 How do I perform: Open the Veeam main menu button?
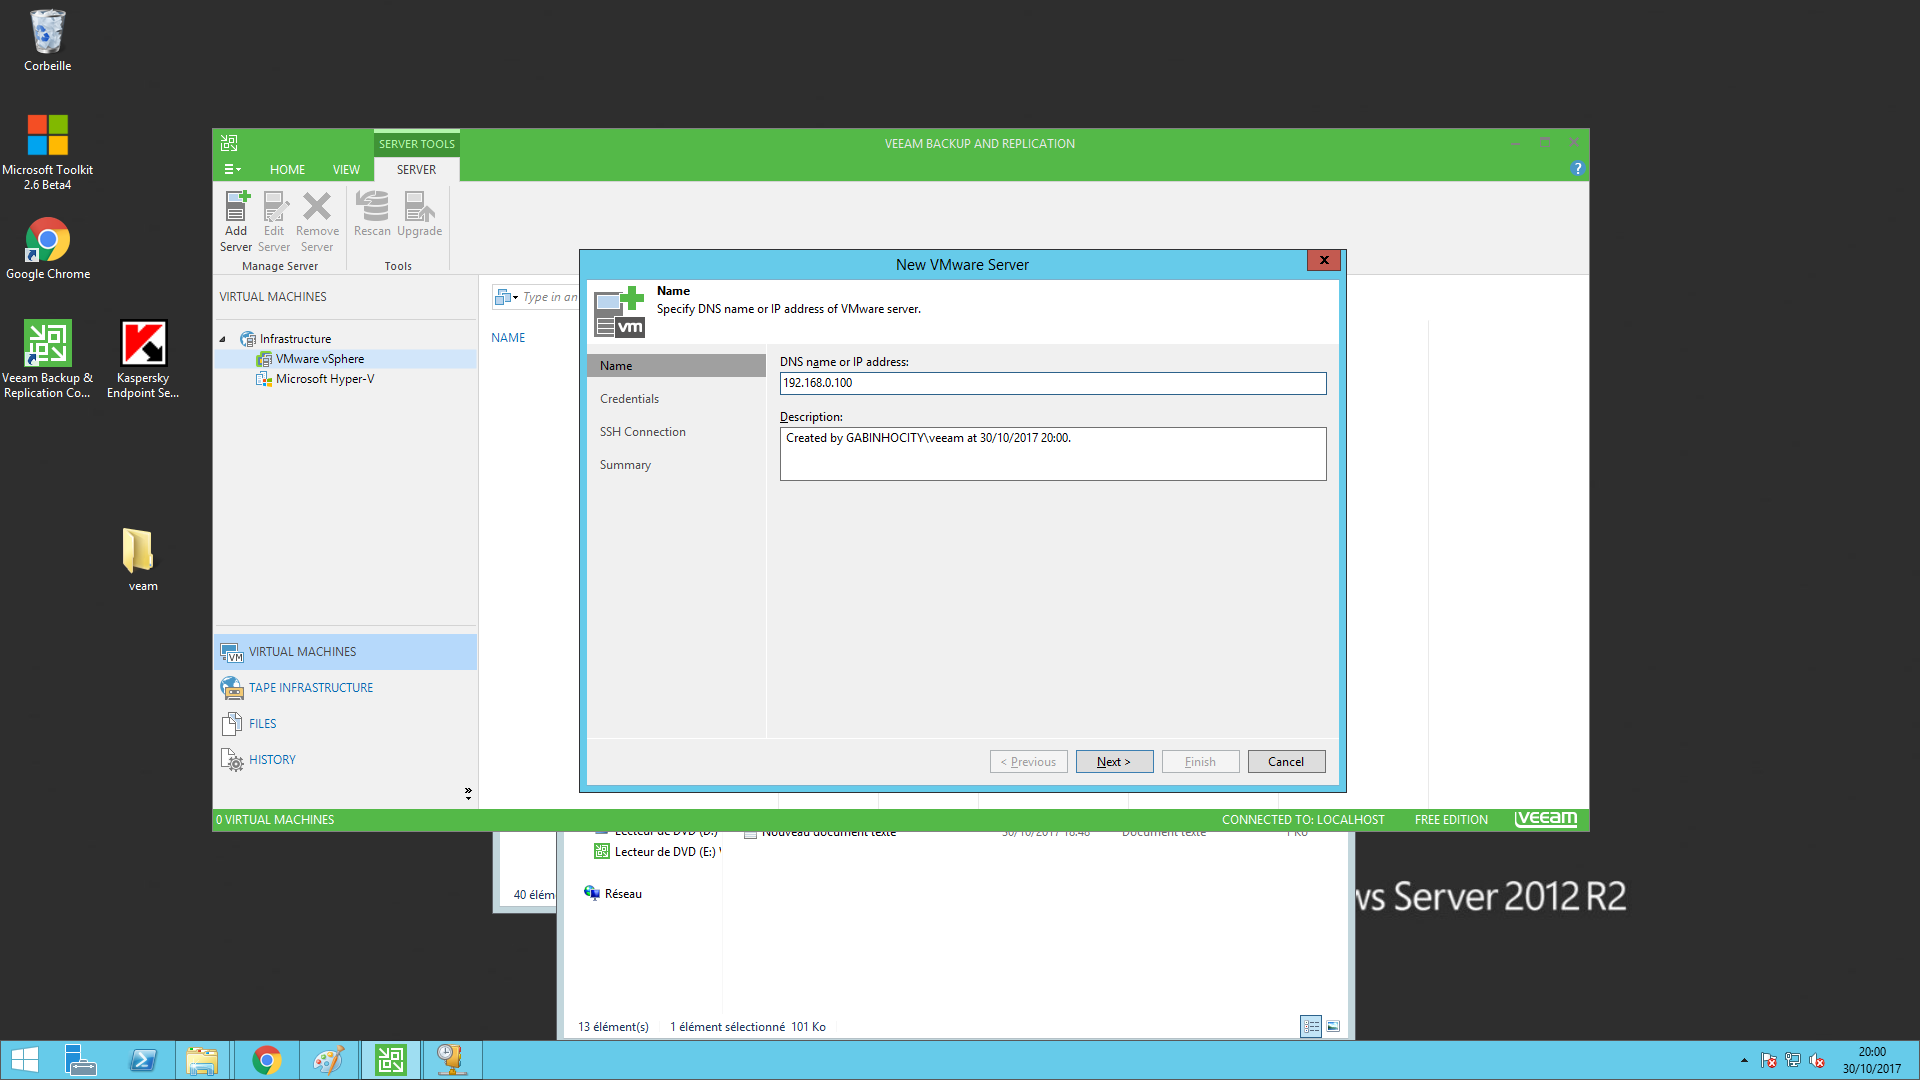tap(232, 169)
